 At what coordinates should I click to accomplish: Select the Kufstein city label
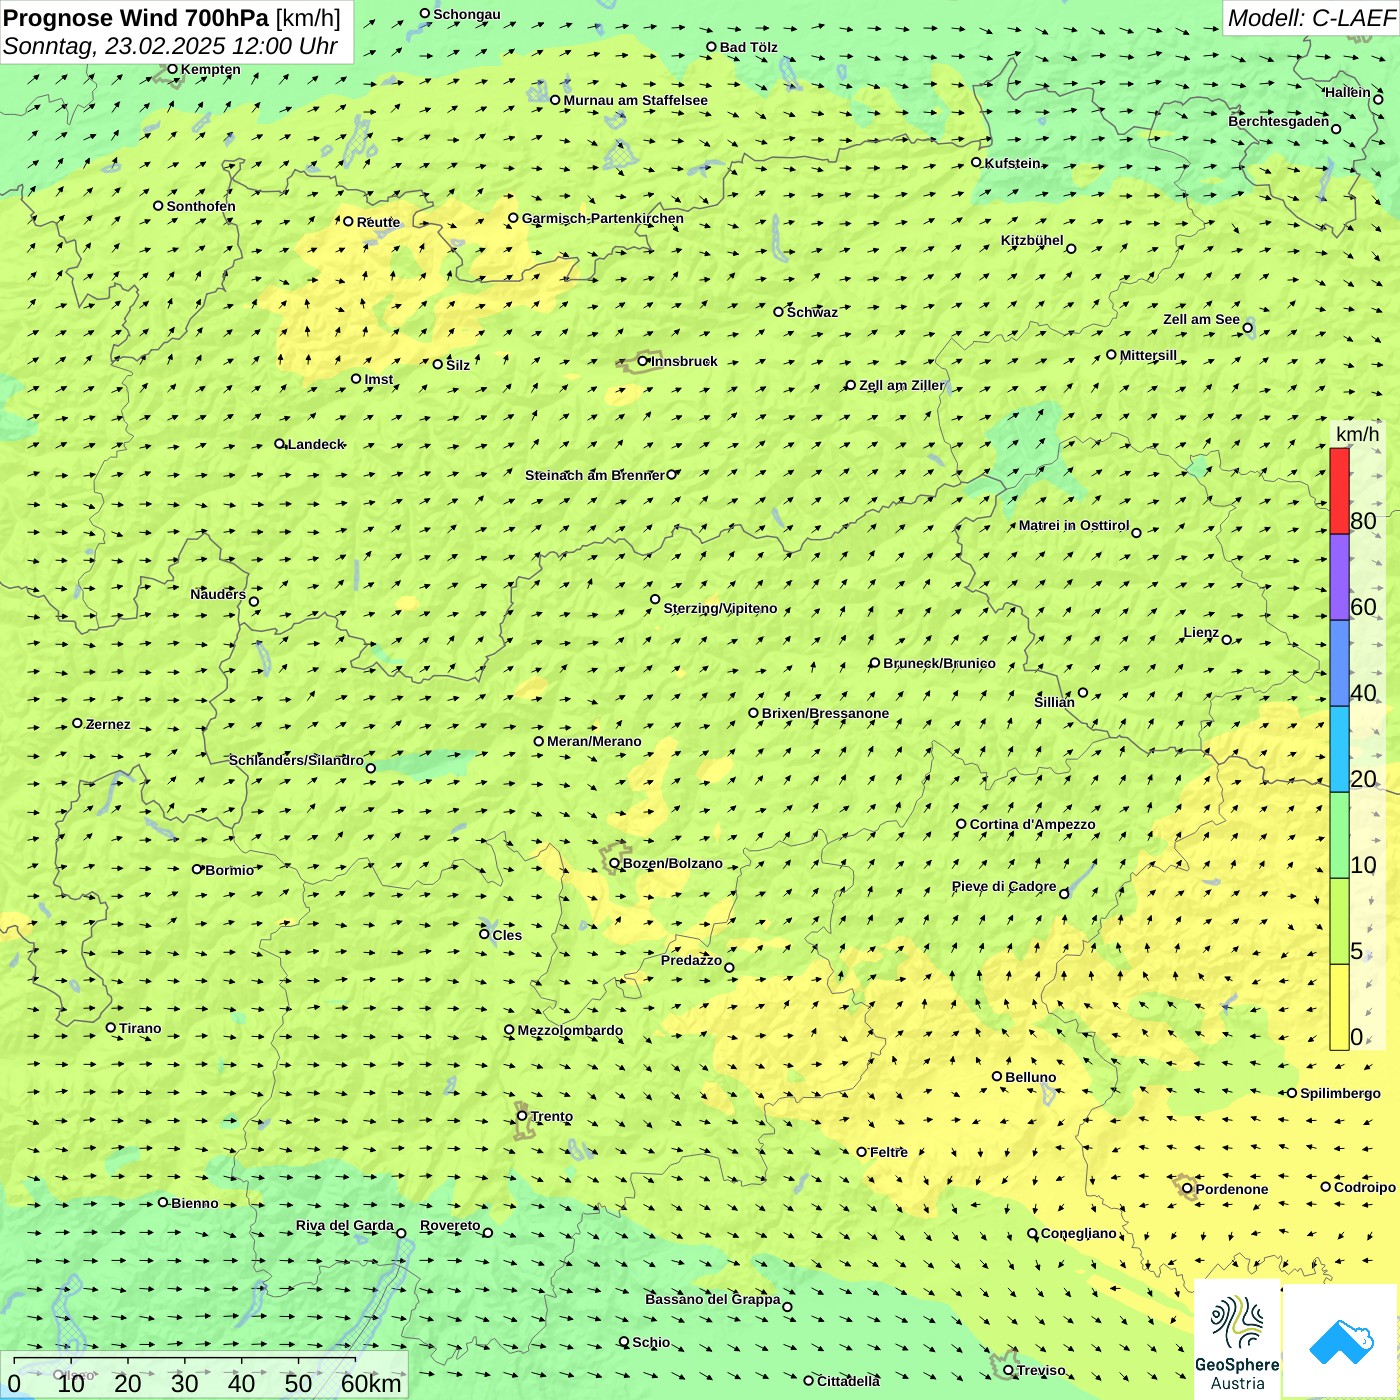pyautogui.click(x=1013, y=163)
